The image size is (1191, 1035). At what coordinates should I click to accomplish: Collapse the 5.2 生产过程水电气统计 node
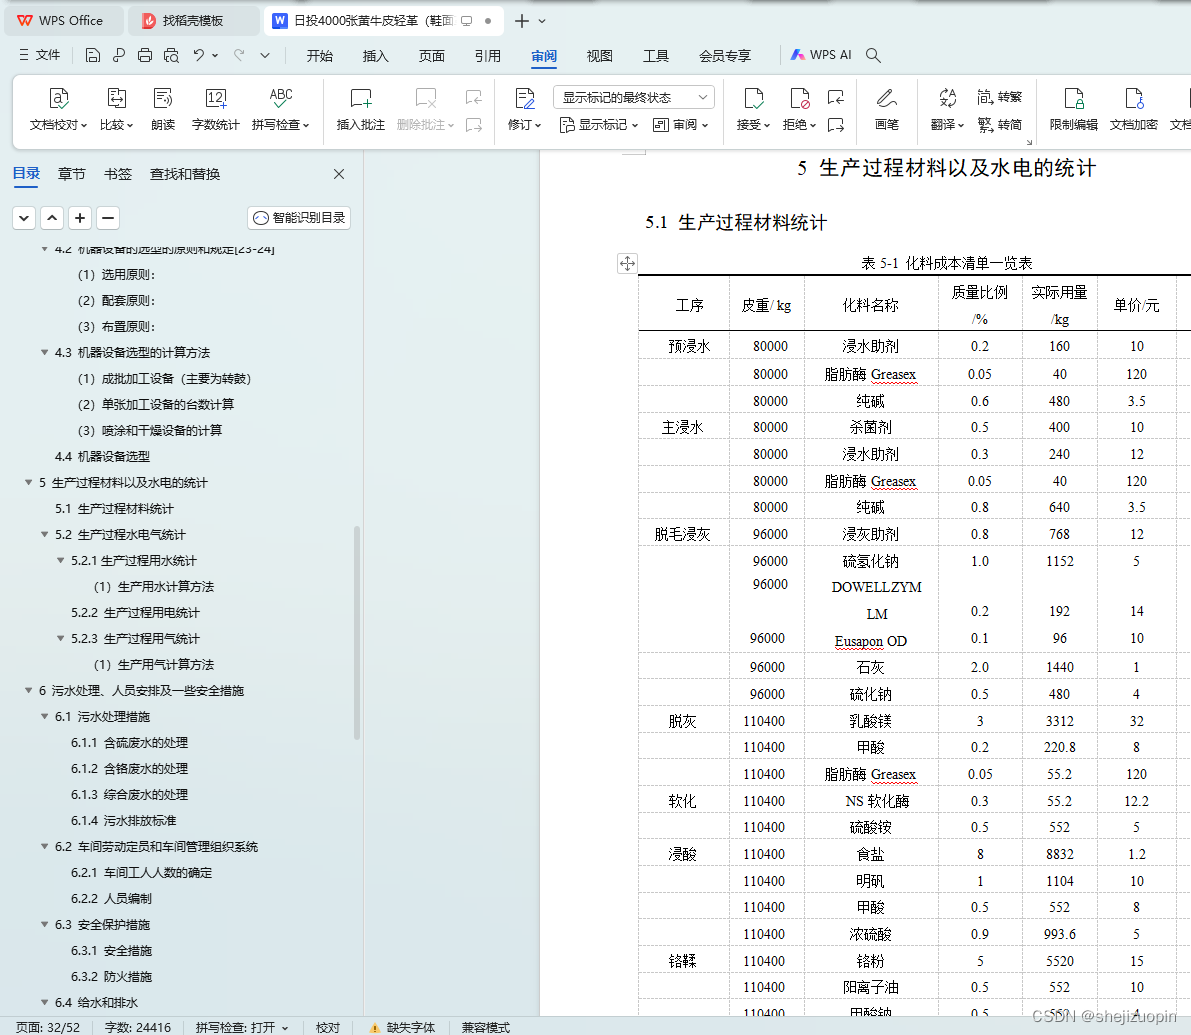pos(44,535)
